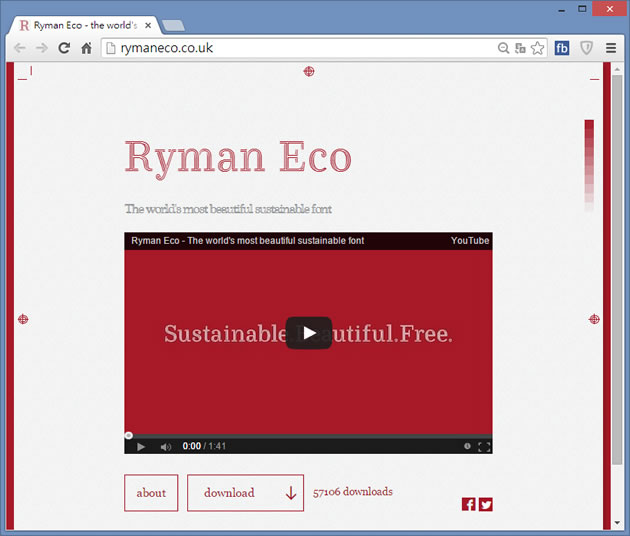Click the scrollbar down arrow

tap(617, 523)
